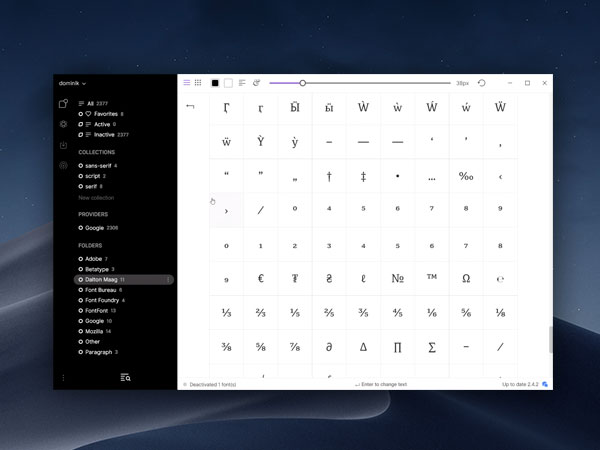This screenshot has height=450, width=600.
Task: Click Up to date 2.4.2 status
Action: point(520,384)
